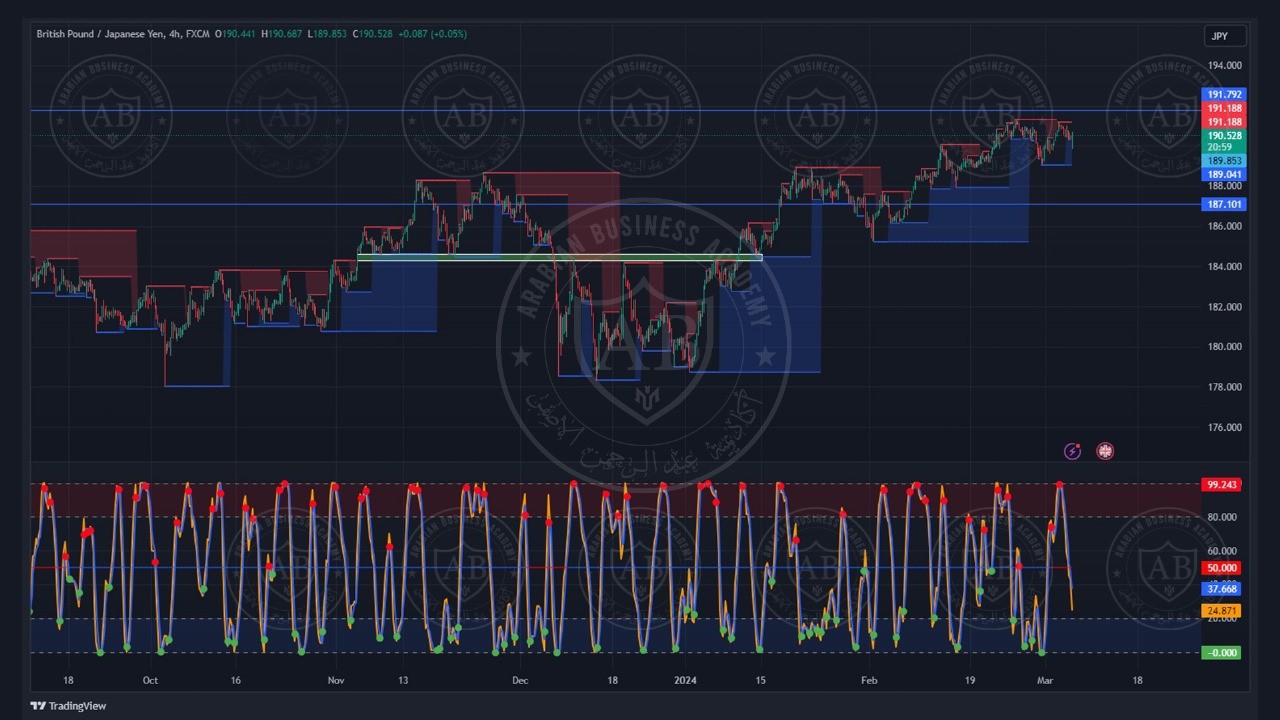Viewport: 1280px width, 720px height.
Task: Select the red 50.000 midline label
Action: (1222, 568)
